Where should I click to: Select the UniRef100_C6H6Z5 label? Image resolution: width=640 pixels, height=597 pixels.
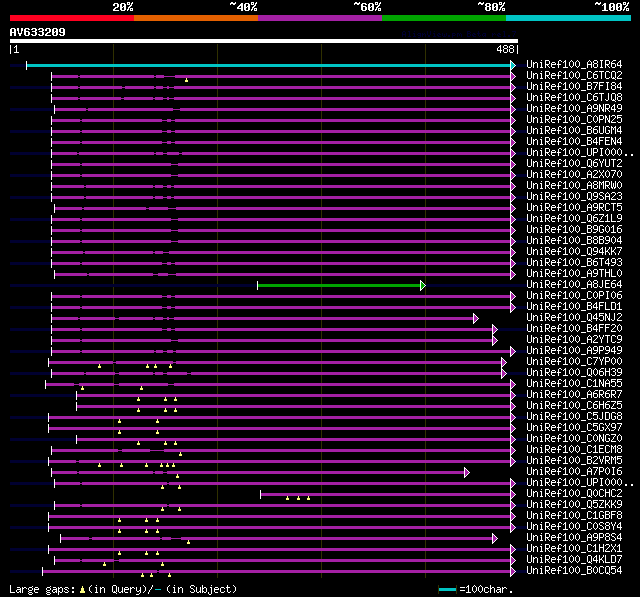(x=574, y=406)
